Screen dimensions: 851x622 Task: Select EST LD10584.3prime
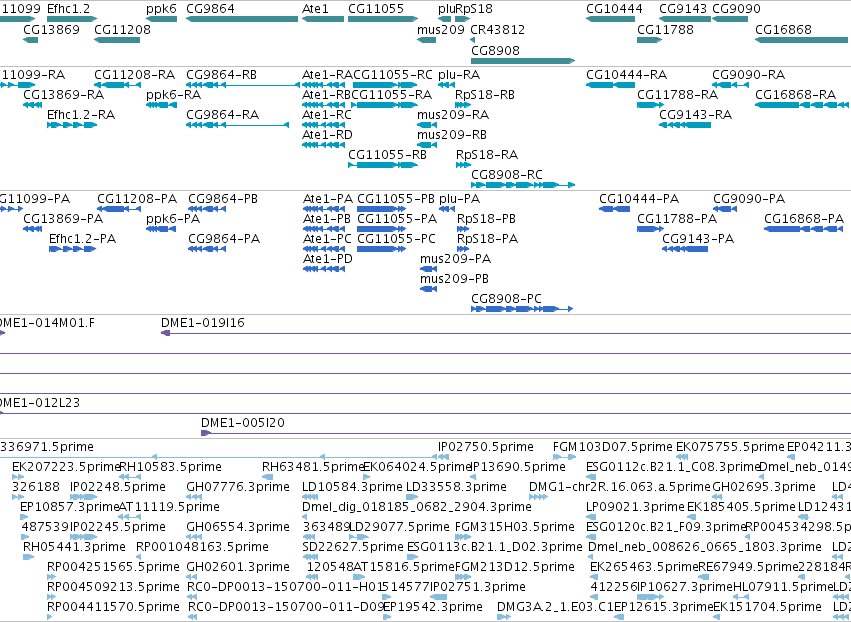(x=310, y=497)
